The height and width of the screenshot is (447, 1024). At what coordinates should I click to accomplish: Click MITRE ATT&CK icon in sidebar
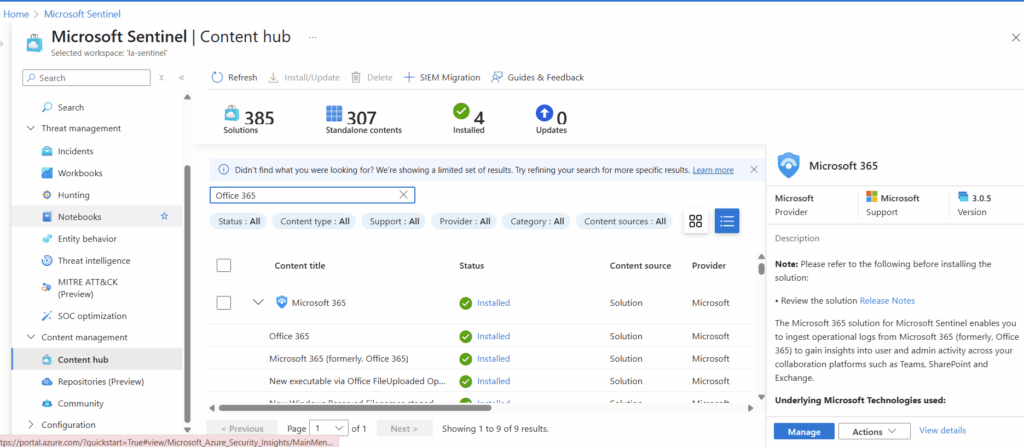pyautogui.click(x=46, y=287)
